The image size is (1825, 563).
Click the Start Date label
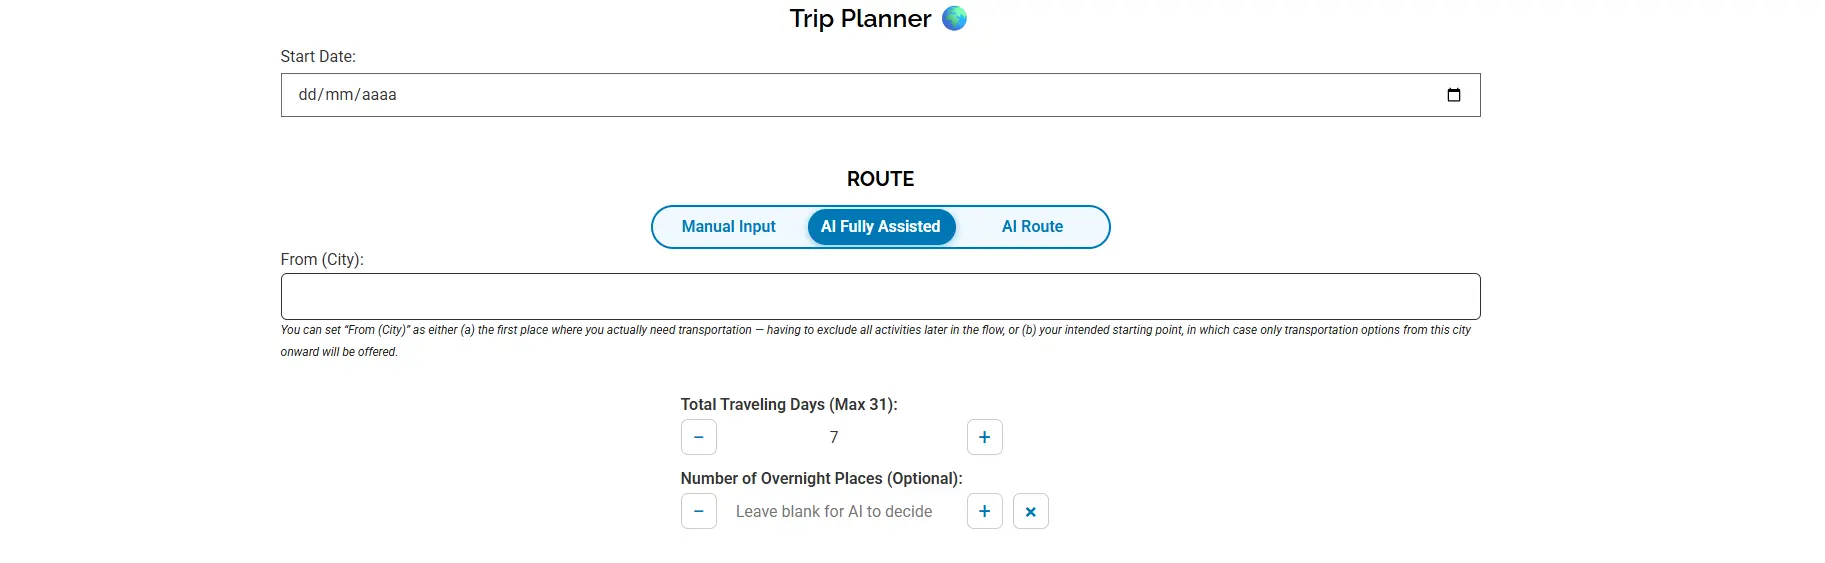point(318,57)
